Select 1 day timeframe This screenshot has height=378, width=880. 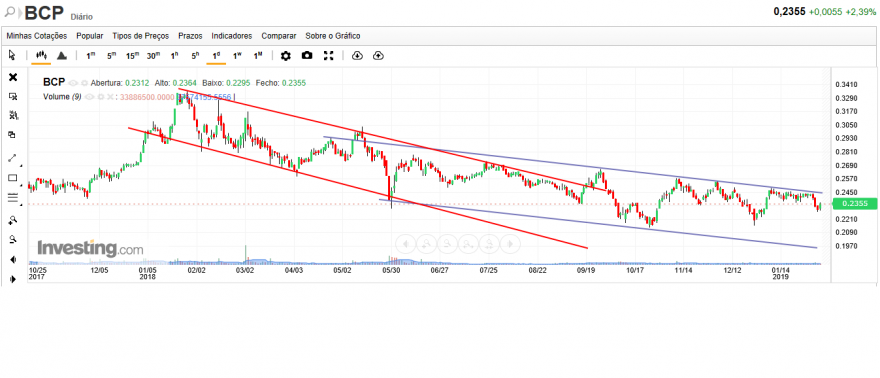pos(216,56)
